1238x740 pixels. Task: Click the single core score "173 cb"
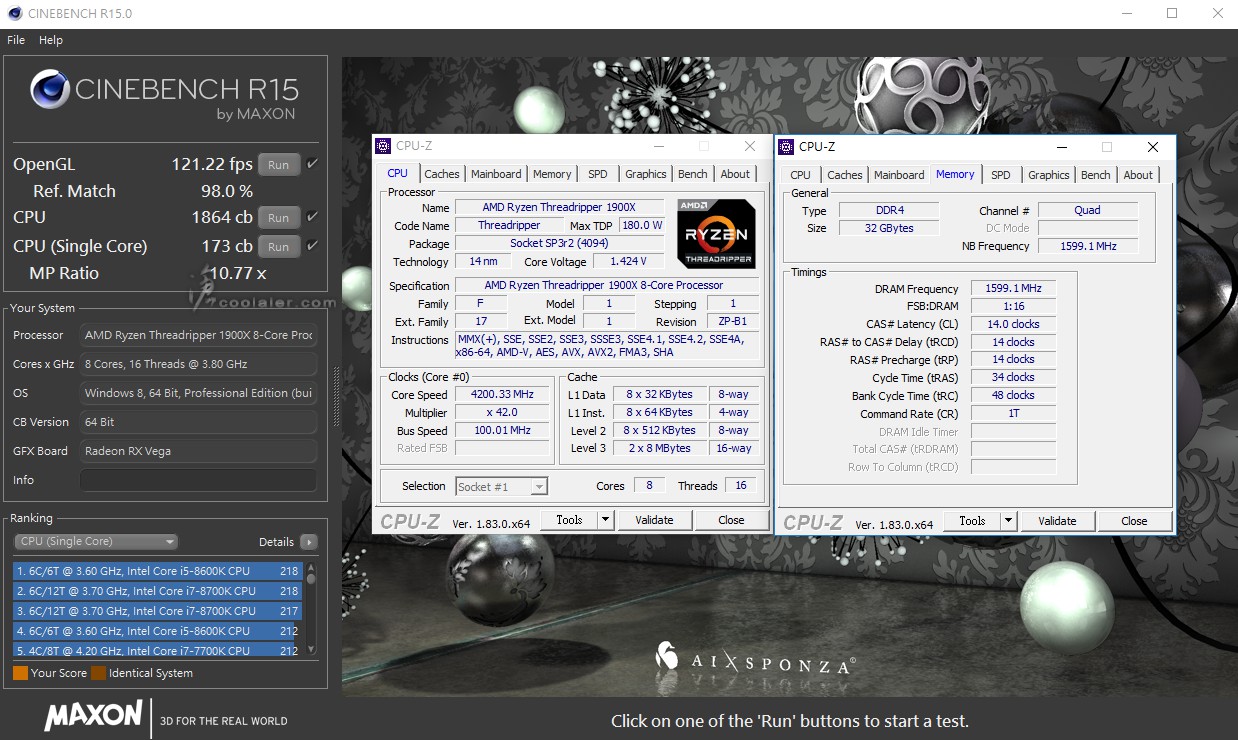[x=227, y=246]
